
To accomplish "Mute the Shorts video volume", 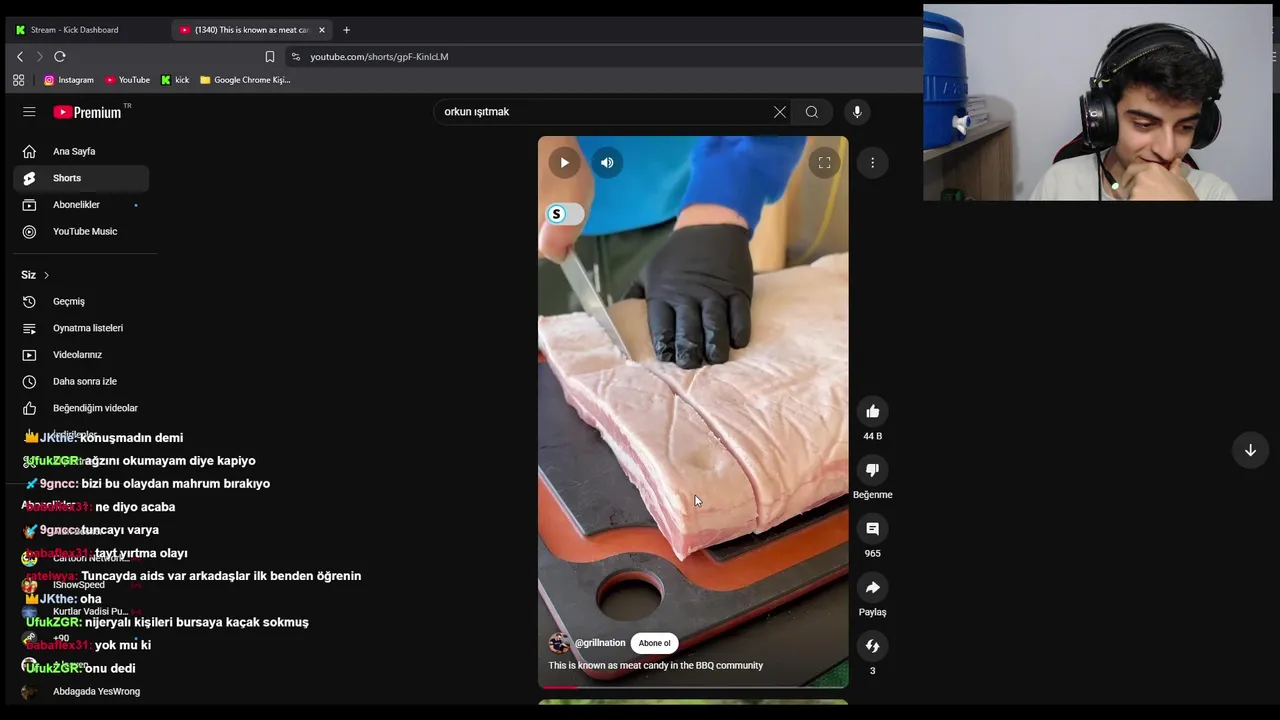I will 607,163.
